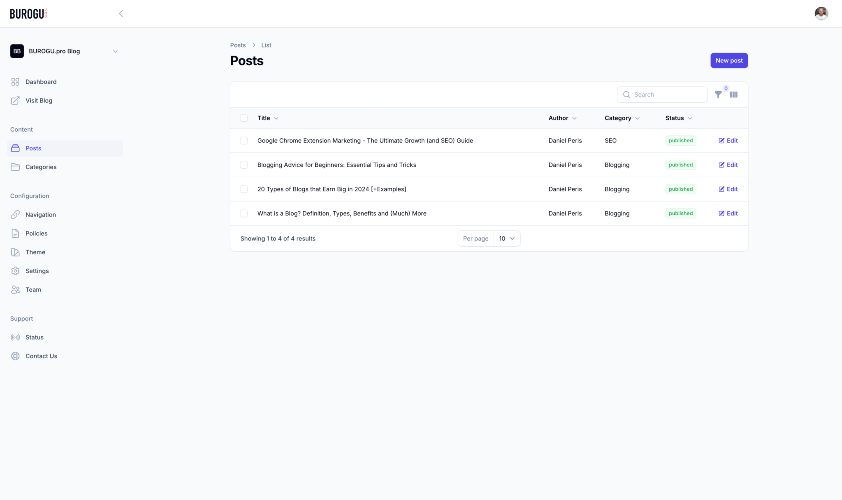
Task: Tick the select-all checkbox in the table header
Action: [244, 118]
